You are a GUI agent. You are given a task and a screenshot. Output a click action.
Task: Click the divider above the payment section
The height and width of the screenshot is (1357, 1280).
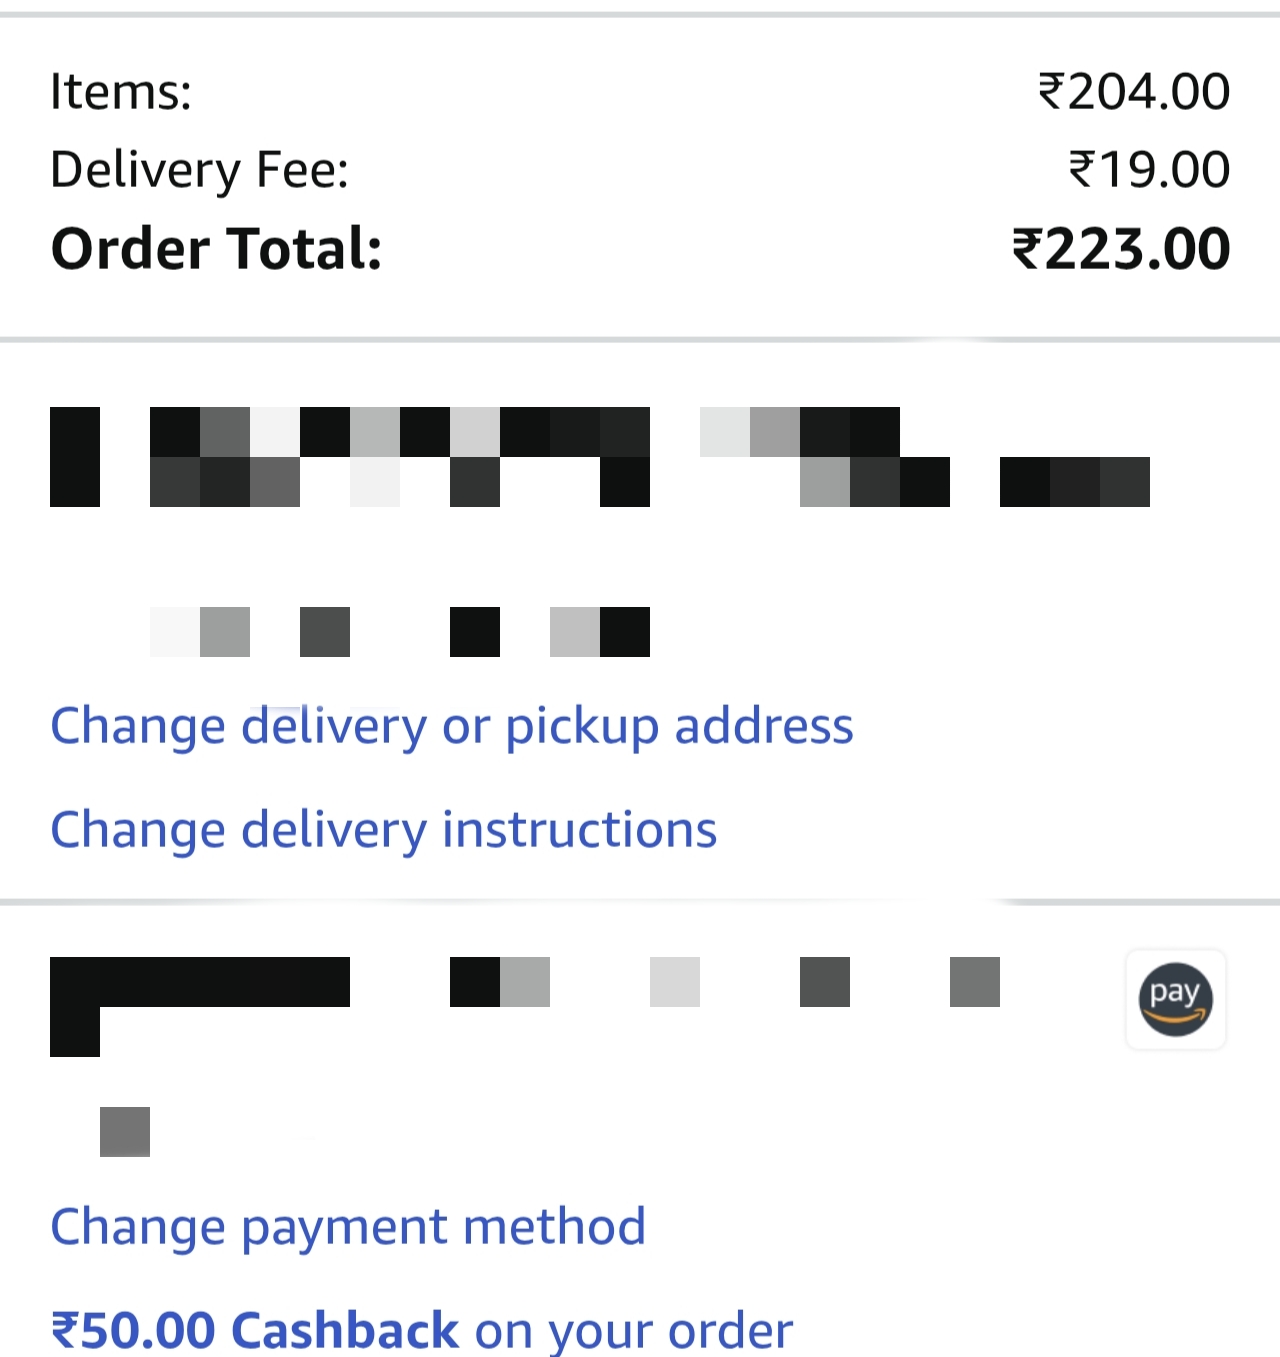pos(640,902)
